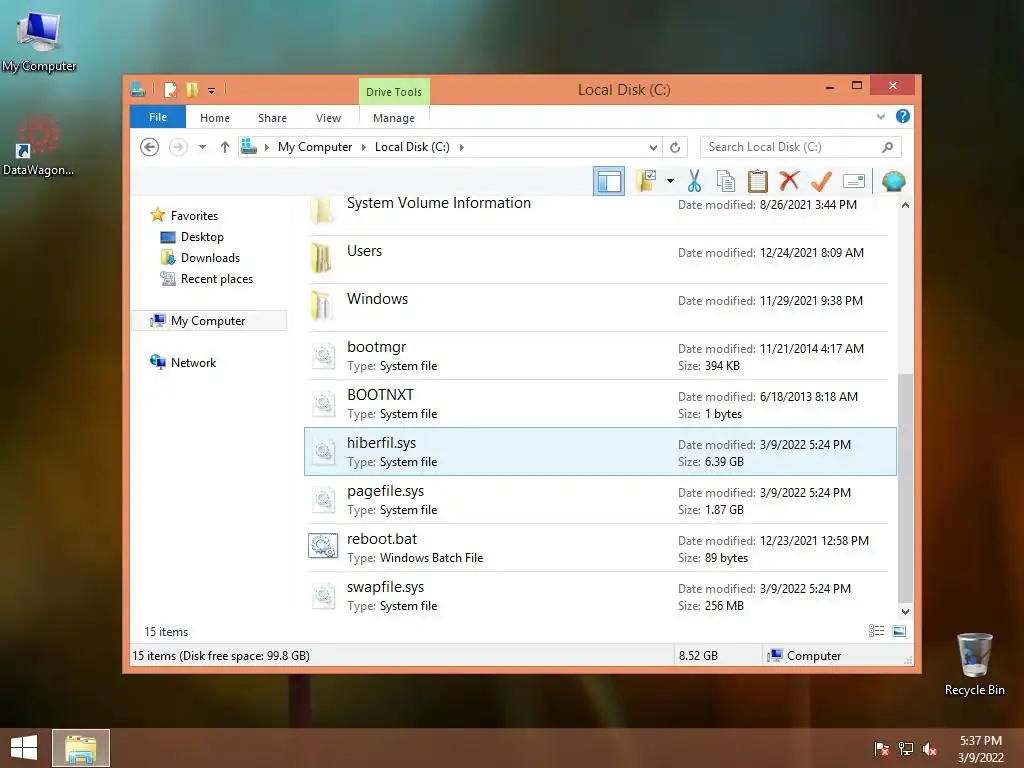
Task: Switch to the Home ribbon tab
Action: 215,118
